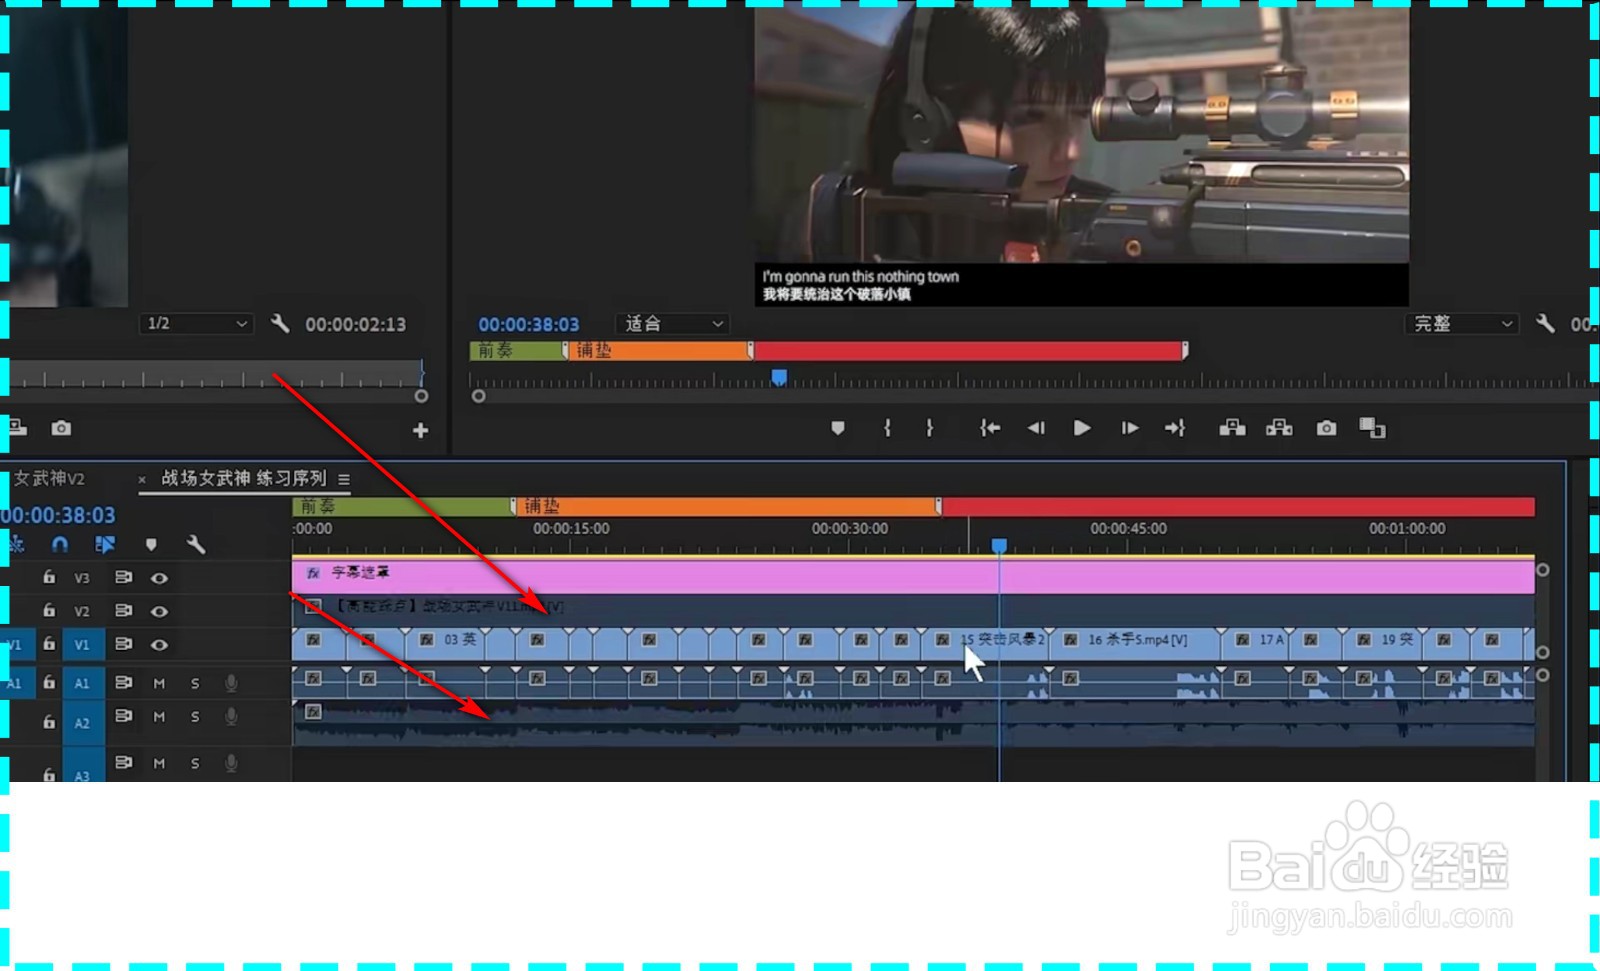The width and height of the screenshot is (1600, 971).
Task: Click the A1 source patch indicator
Action: (x=15, y=683)
